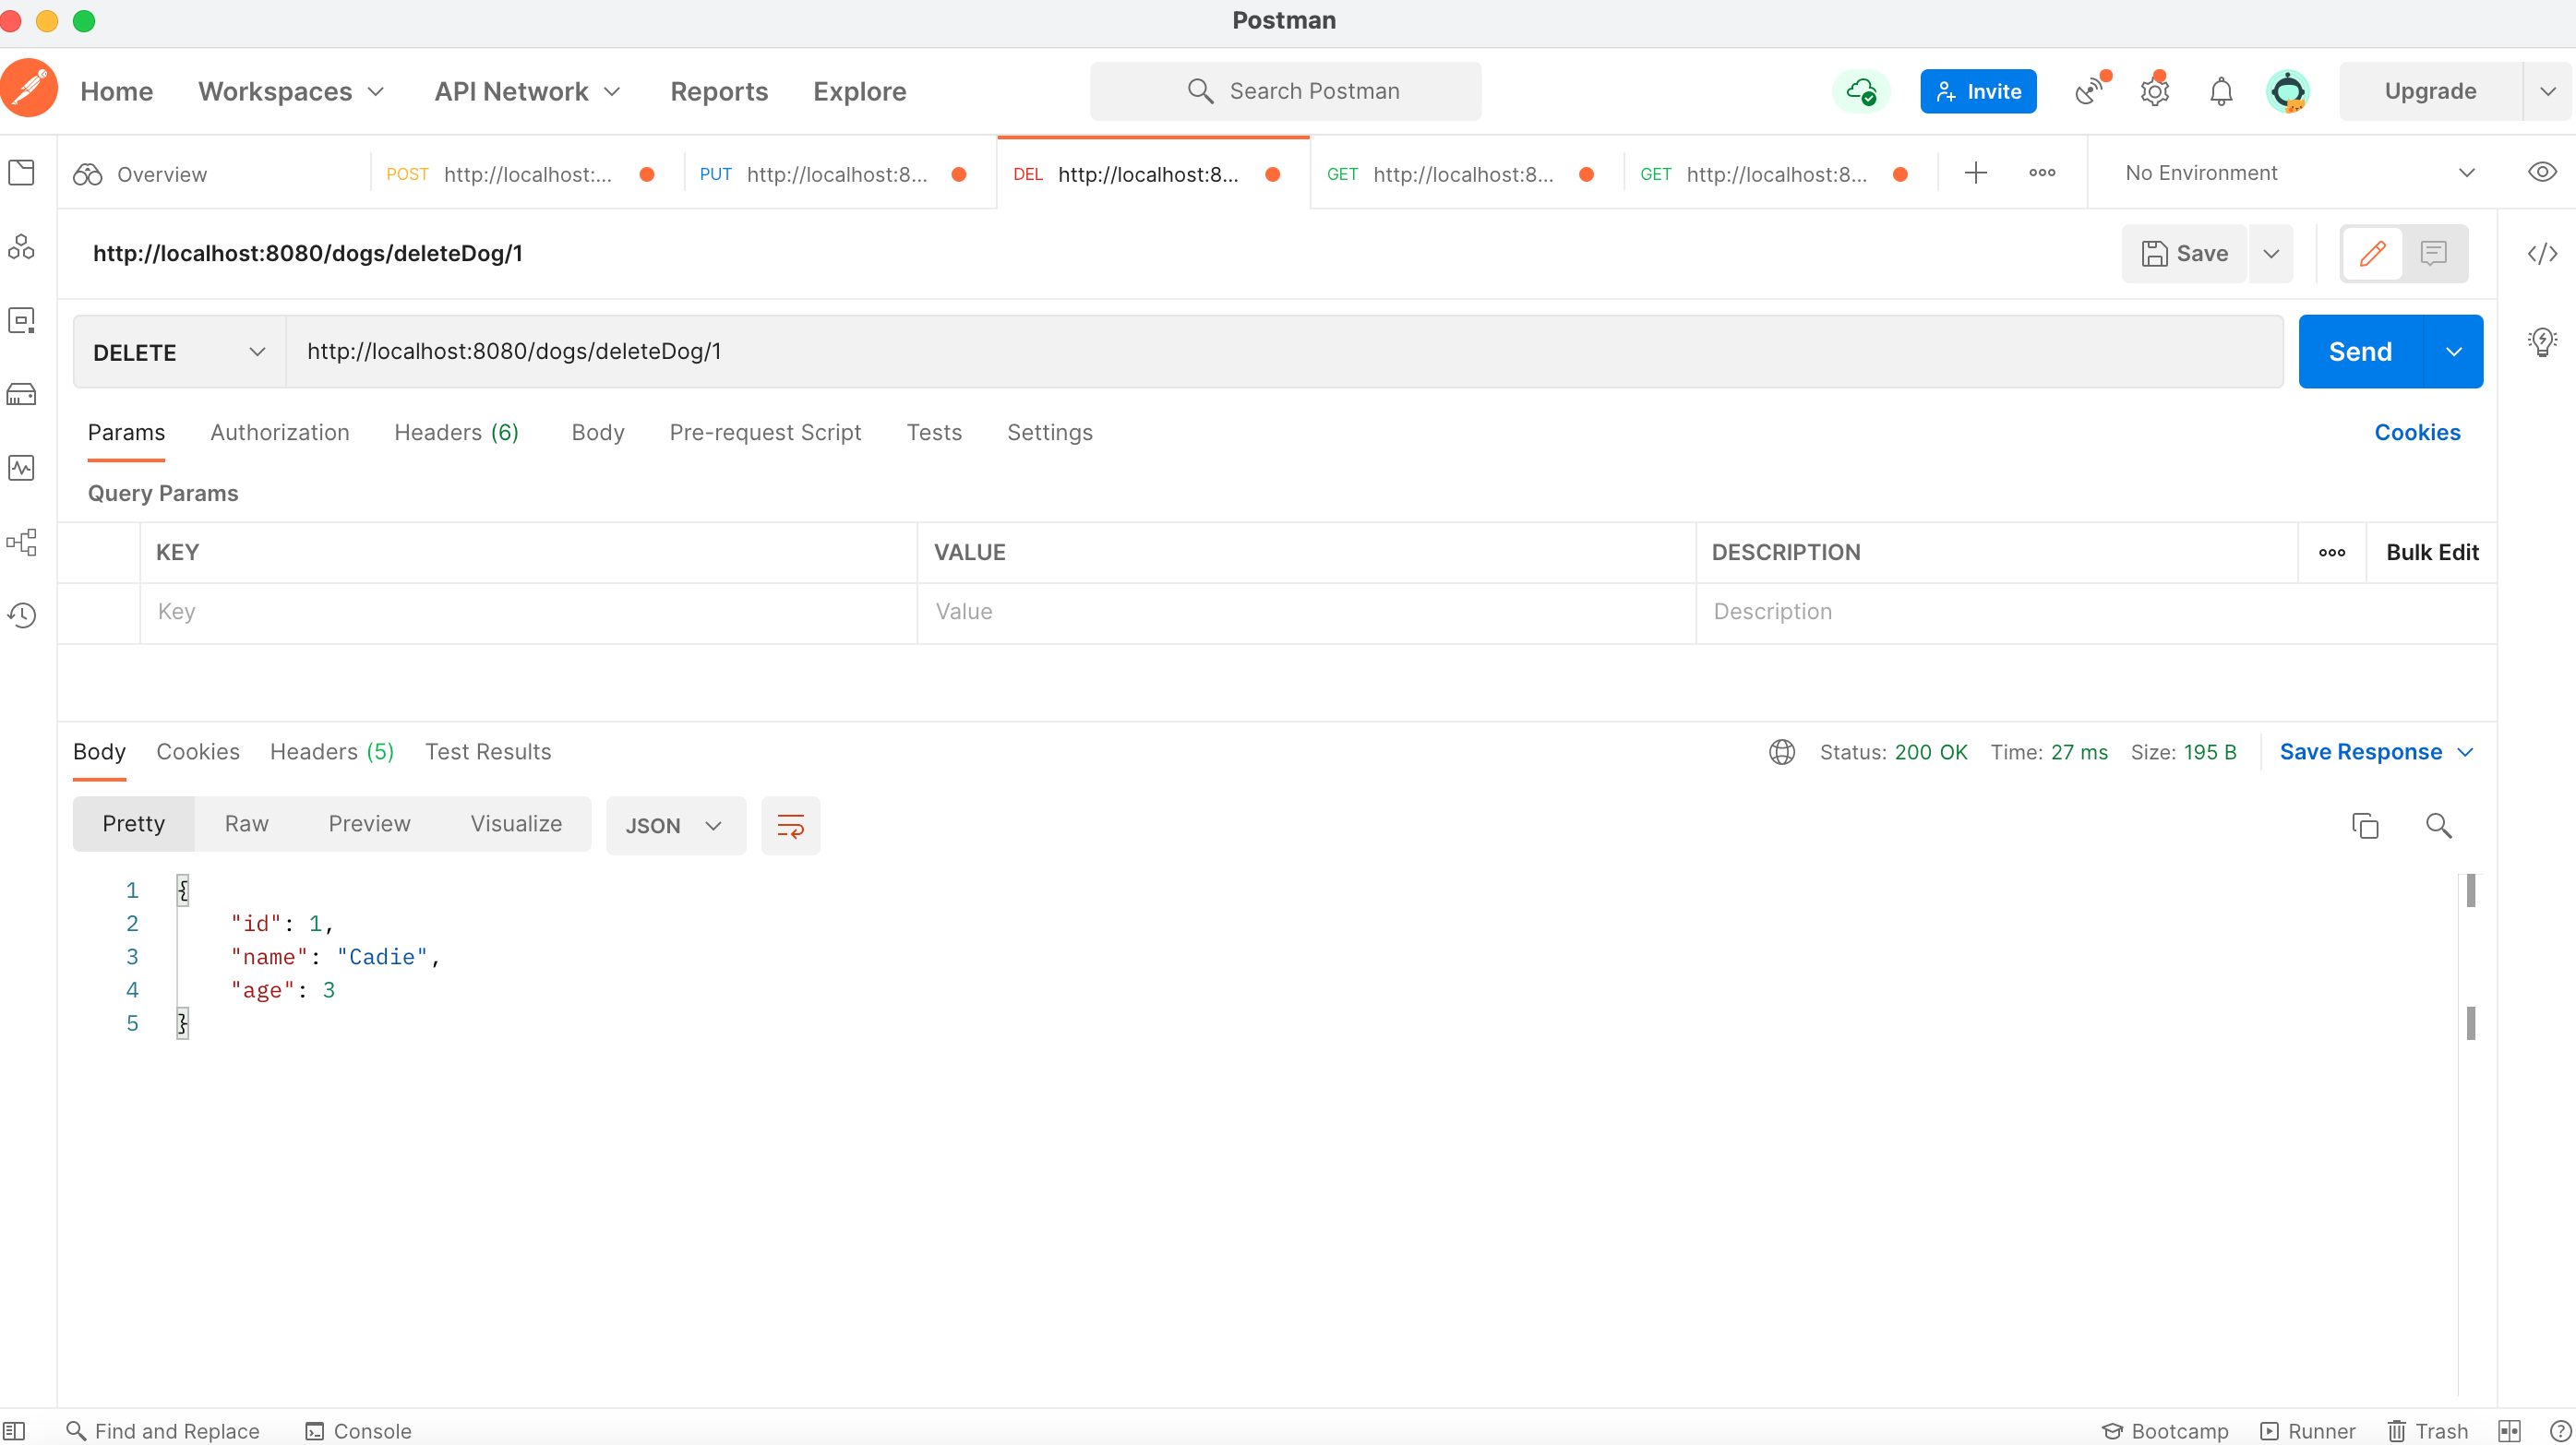Open the APIs sidebar panel
Image resolution: width=2576 pixels, height=1445 pixels.
pyautogui.click(x=21, y=247)
